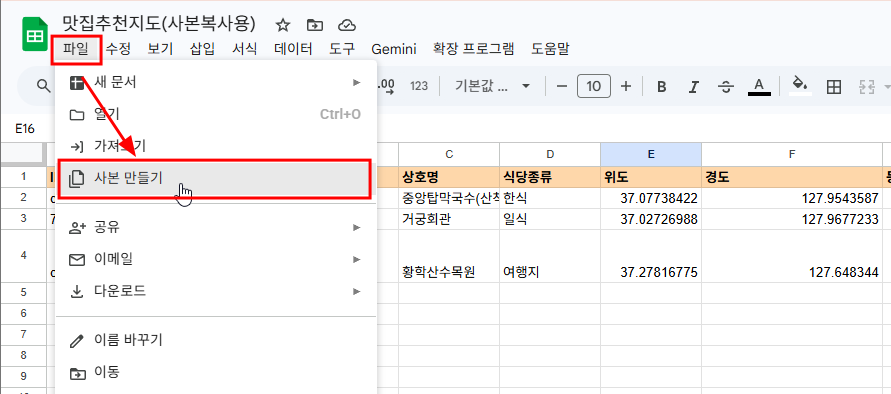Open the Gemini menu
The image size is (891, 394).
[x=394, y=49]
